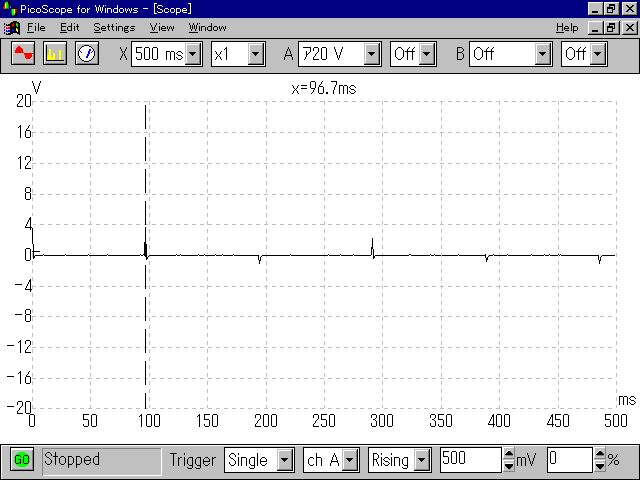Click the x=96.7ms cursor readout
Viewport: 640px width, 480px height.
[324, 88]
